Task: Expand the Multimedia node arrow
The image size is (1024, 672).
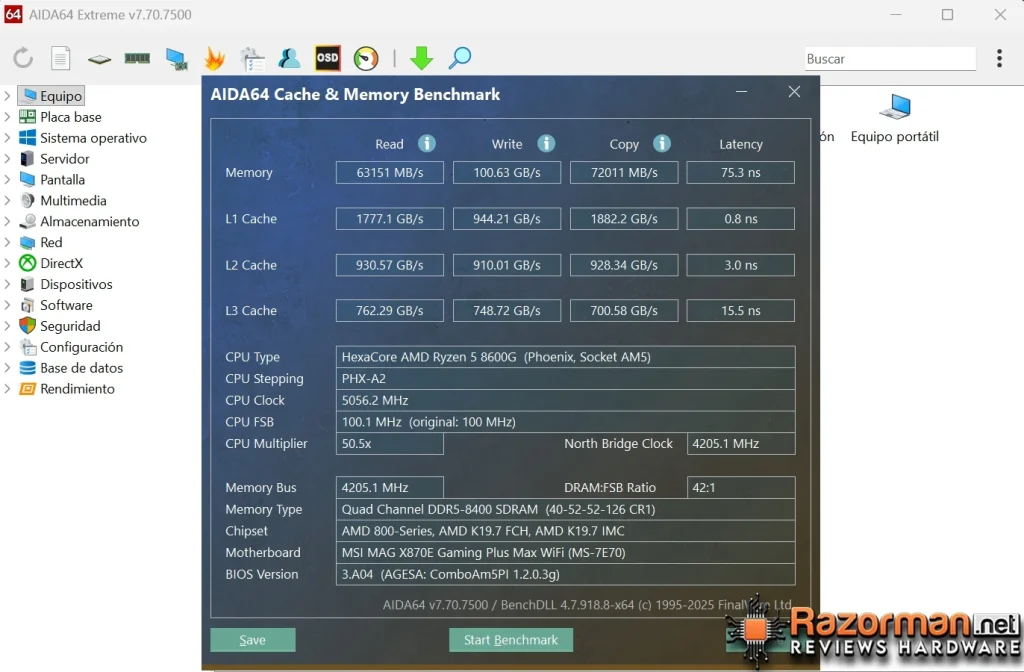Action: [x=7, y=200]
